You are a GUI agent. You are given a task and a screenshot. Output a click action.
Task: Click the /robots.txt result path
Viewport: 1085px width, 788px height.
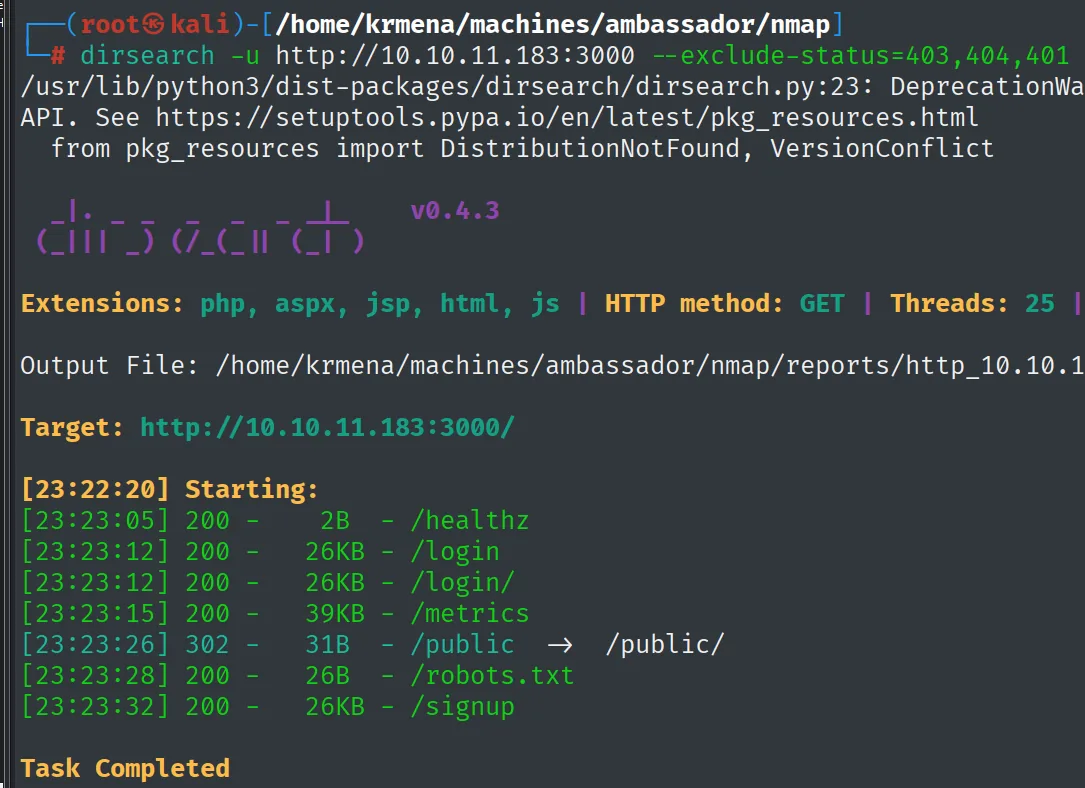click(x=492, y=676)
